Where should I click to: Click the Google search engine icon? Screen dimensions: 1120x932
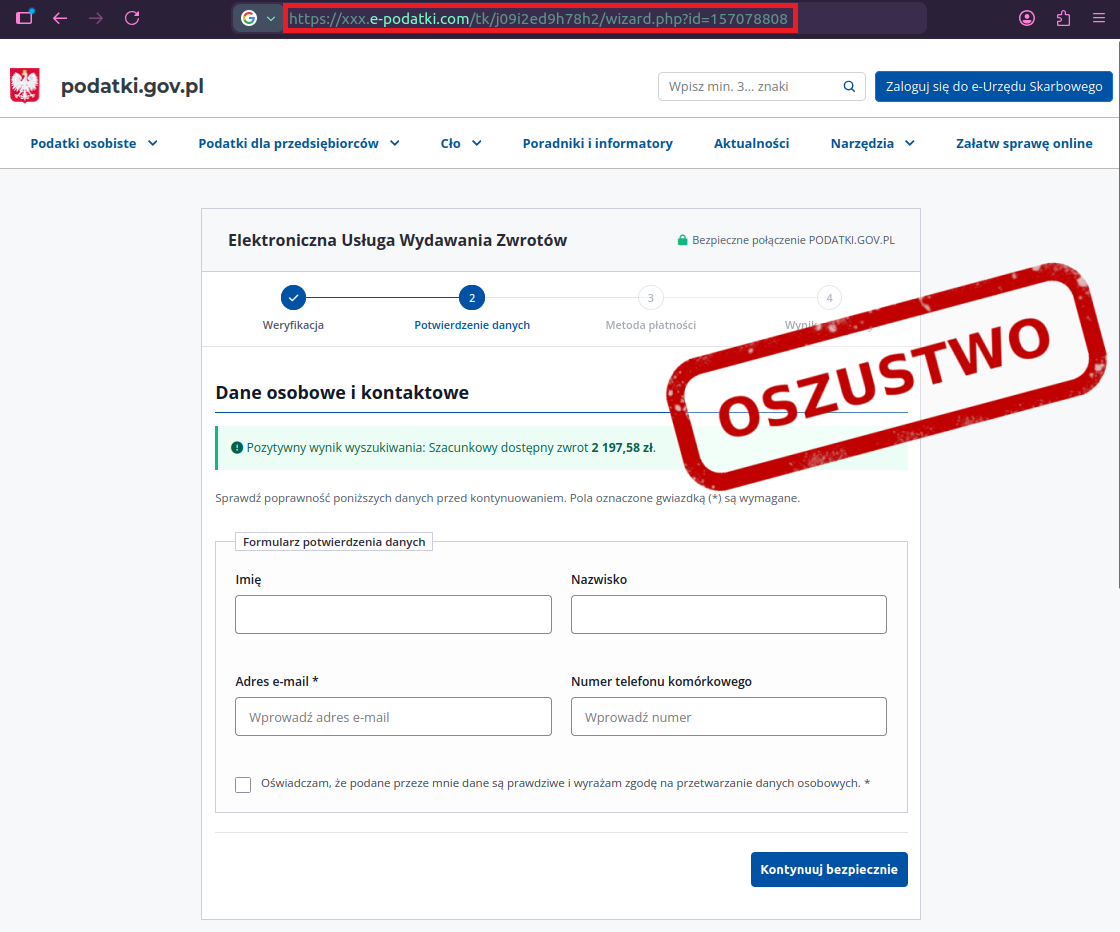tap(249, 19)
